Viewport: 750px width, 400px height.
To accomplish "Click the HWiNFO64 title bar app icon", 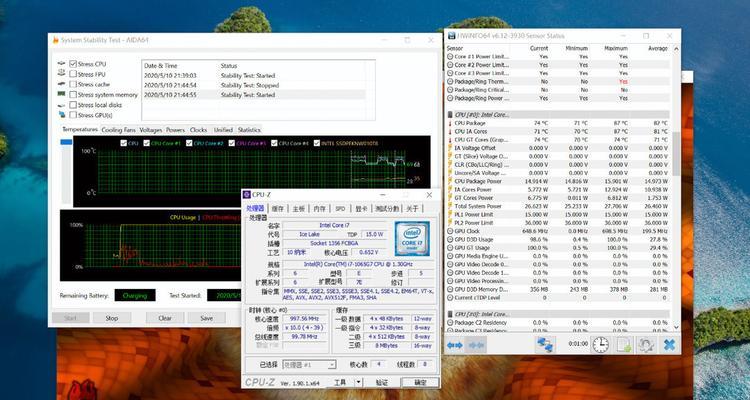I will tap(451, 36).
